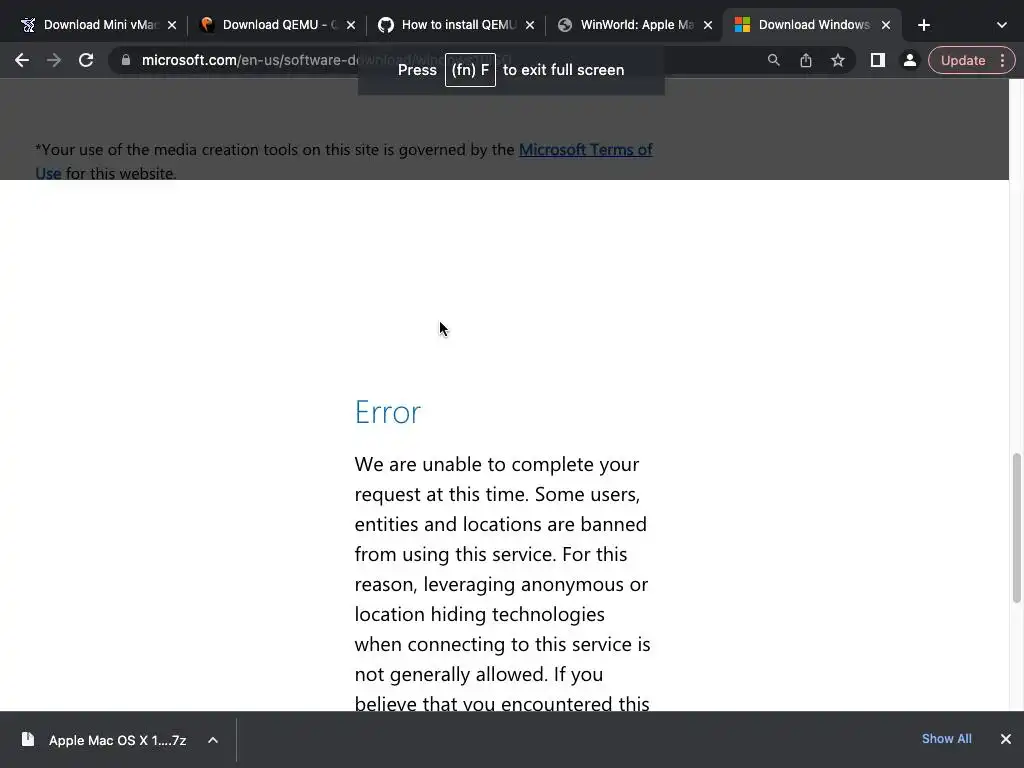The image size is (1024, 768).
Task: Click text 'location hiding technologies'
Action: [x=479, y=615]
